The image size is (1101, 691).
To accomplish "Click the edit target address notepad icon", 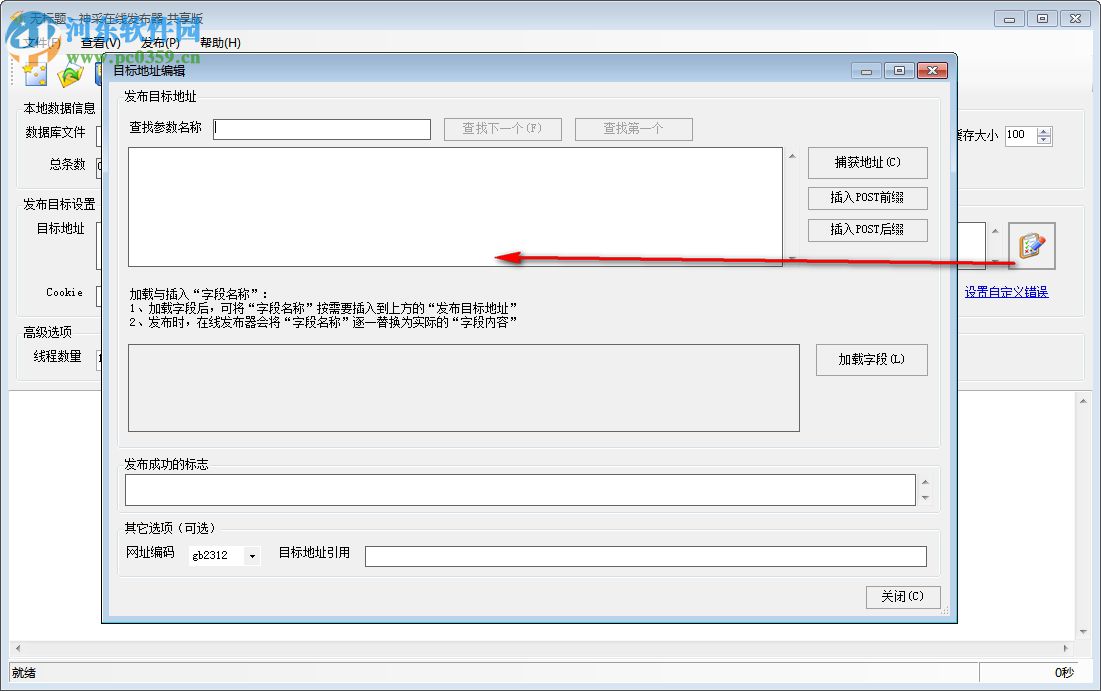I will click(x=1031, y=246).
